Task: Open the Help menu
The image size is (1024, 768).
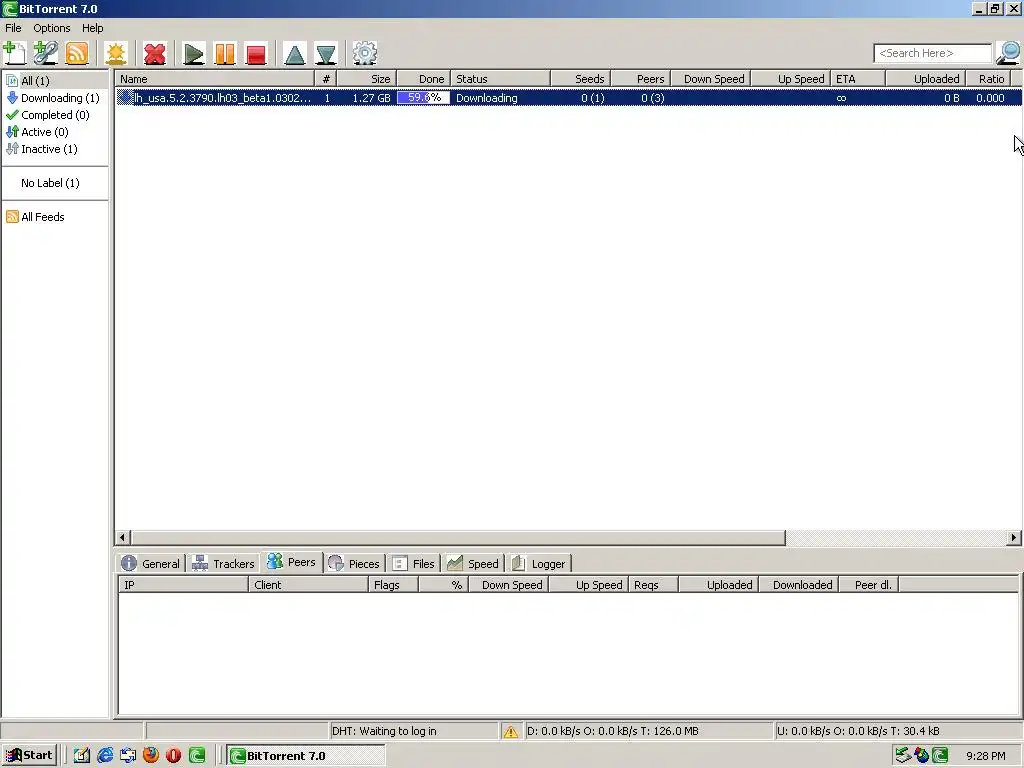Action: (93, 28)
